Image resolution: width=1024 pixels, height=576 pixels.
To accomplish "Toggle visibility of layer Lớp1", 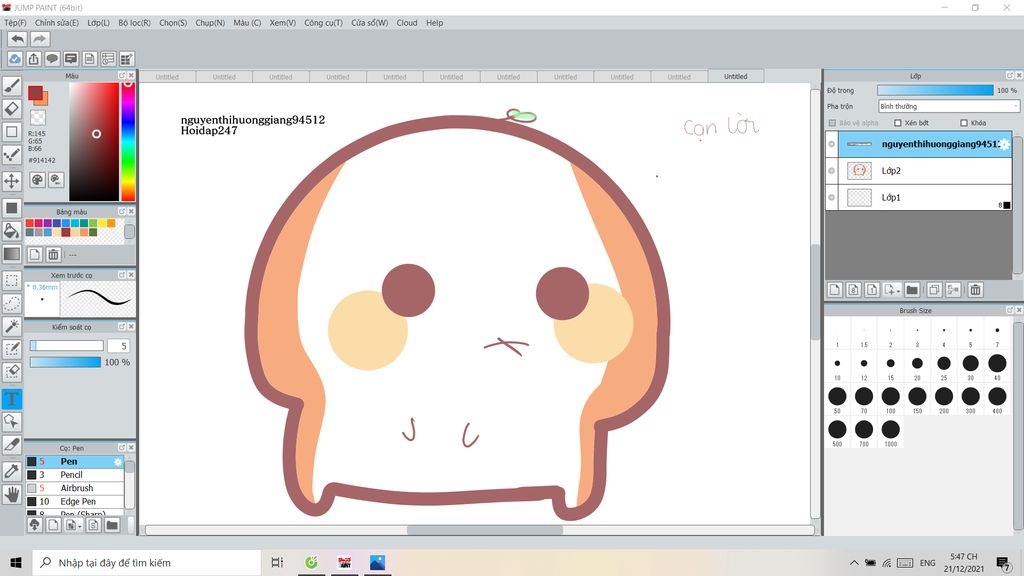I will [x=831, y=197].
